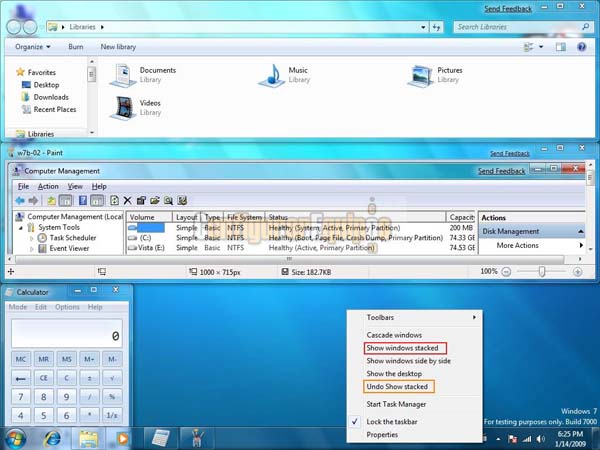600x450 pixels.
Task: Expand More Actions in the Actions pane
Action: pyautogui.click(x=532, y=245)
